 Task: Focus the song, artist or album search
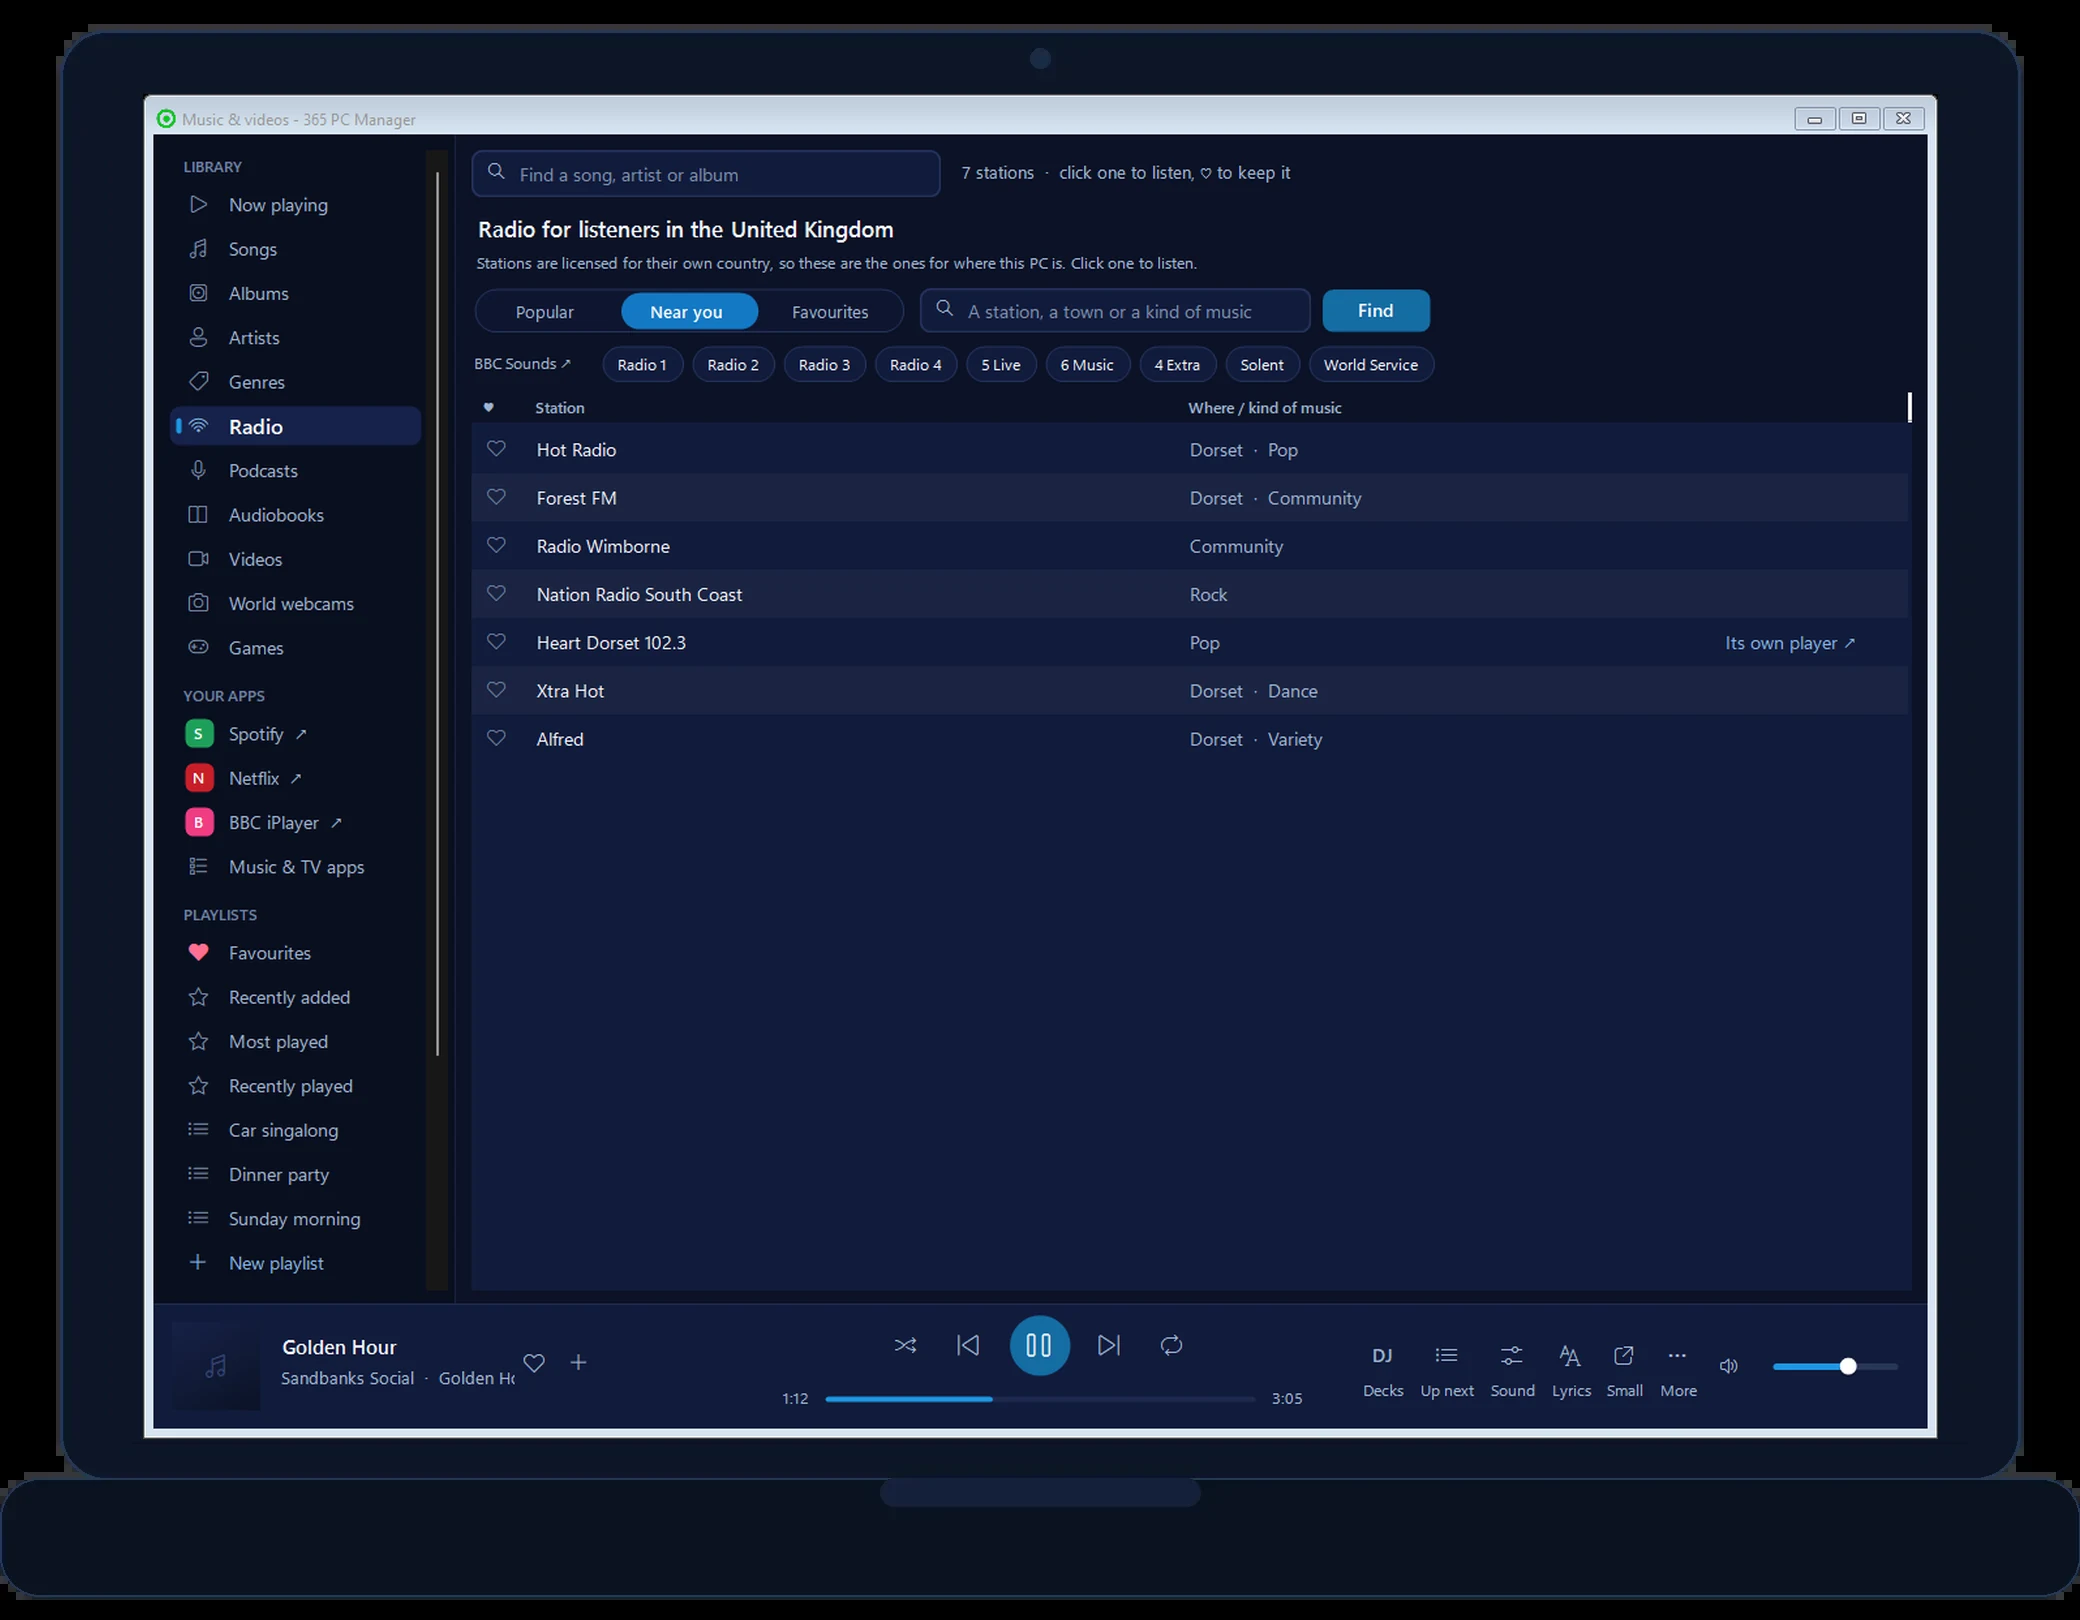point(706,174)
